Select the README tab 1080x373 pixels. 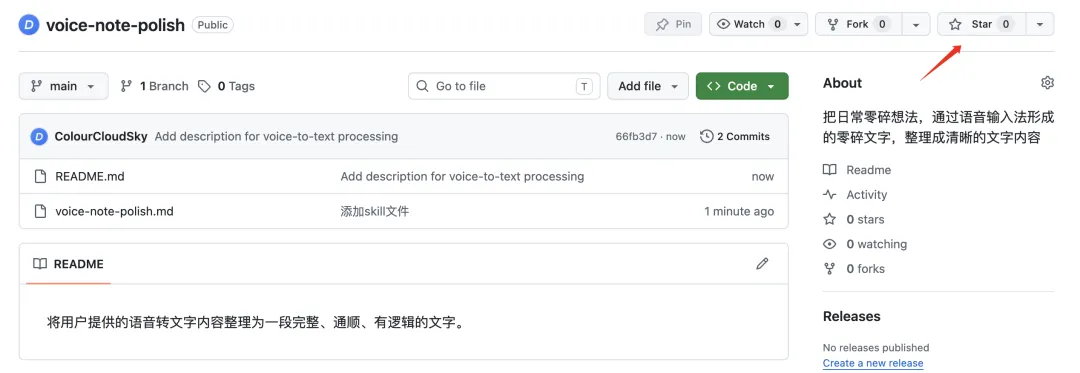tap(68, 264)
